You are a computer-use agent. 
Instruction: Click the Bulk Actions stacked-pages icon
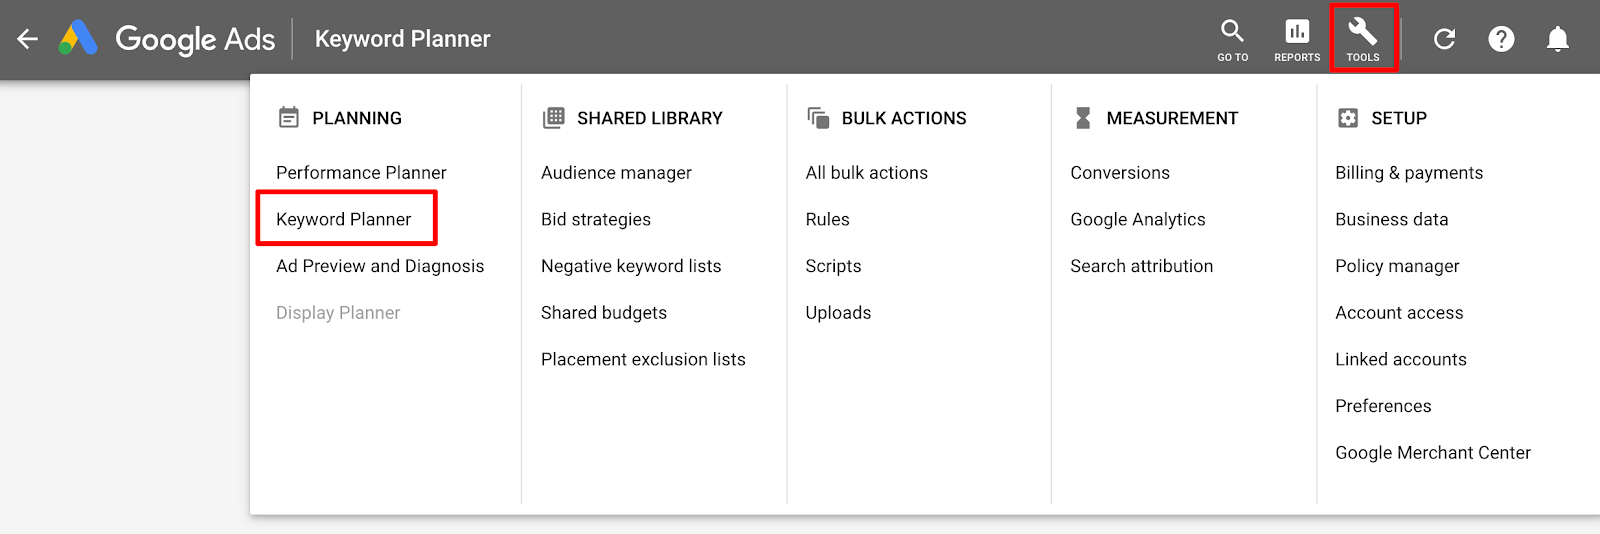tap(818, 118)
